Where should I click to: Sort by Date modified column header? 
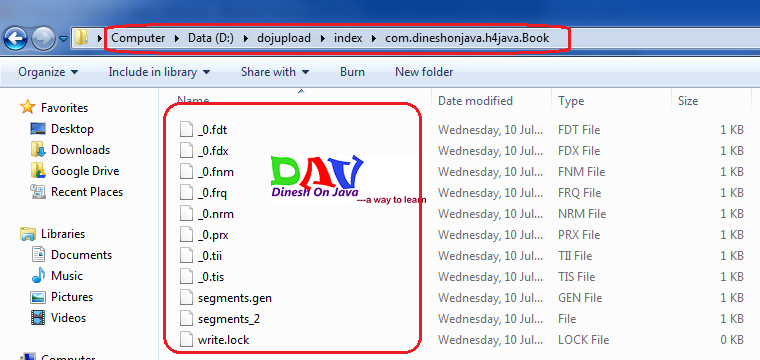475,101
